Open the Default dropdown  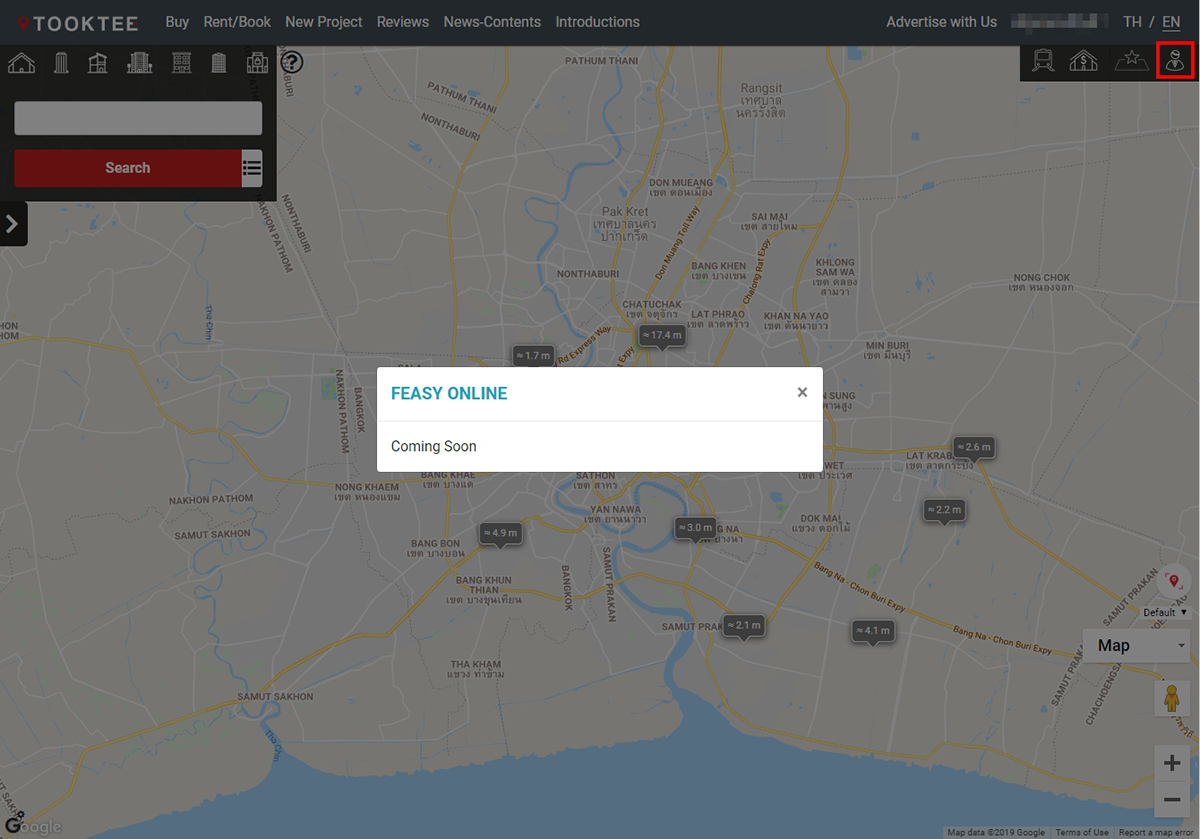point(1165,612)
